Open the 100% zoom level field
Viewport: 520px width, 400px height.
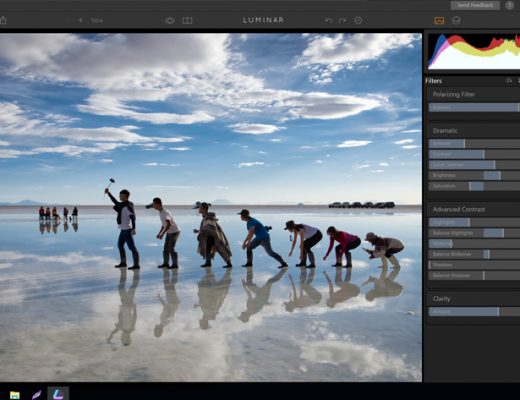click(97, 21)
